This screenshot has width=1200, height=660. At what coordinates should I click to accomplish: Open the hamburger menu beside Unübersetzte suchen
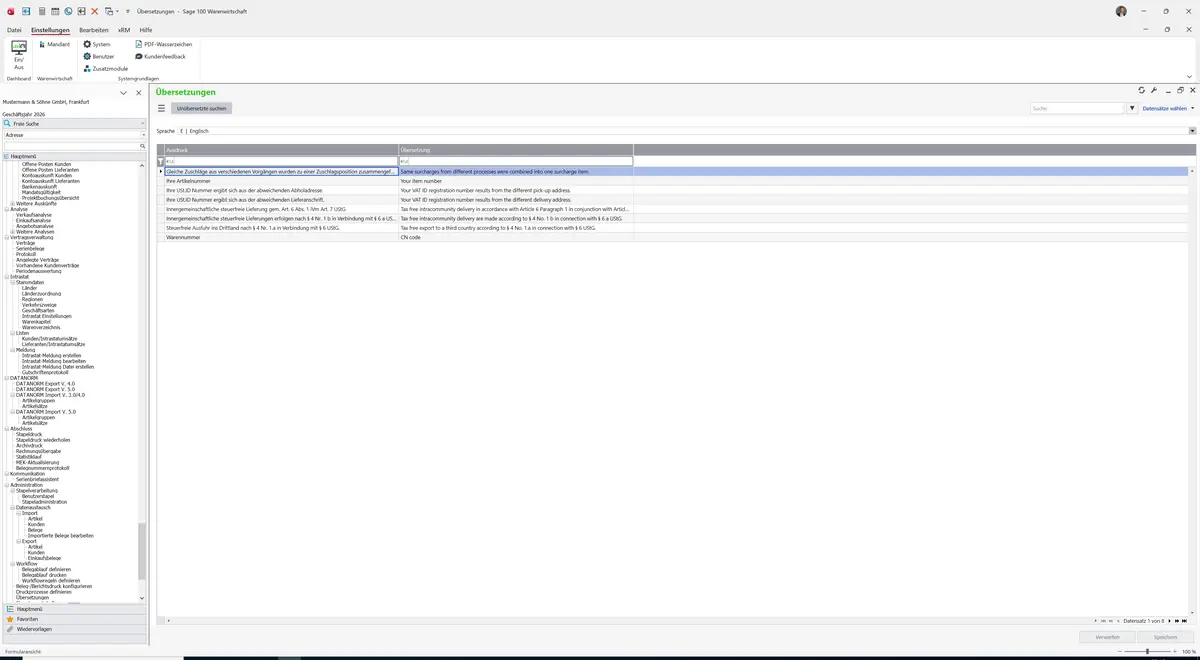[161, 108]
